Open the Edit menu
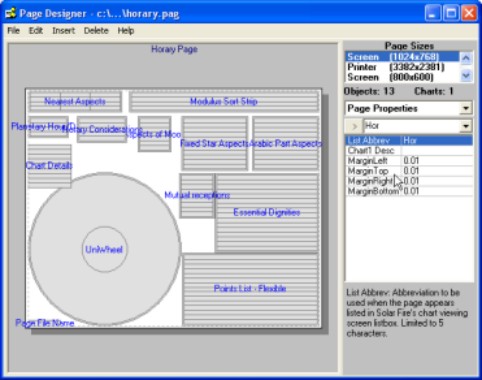 click(x=36, y=31)
